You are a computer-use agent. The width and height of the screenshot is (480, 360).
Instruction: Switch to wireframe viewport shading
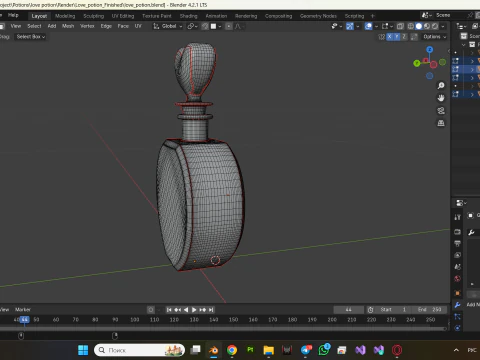pos(411,26)
